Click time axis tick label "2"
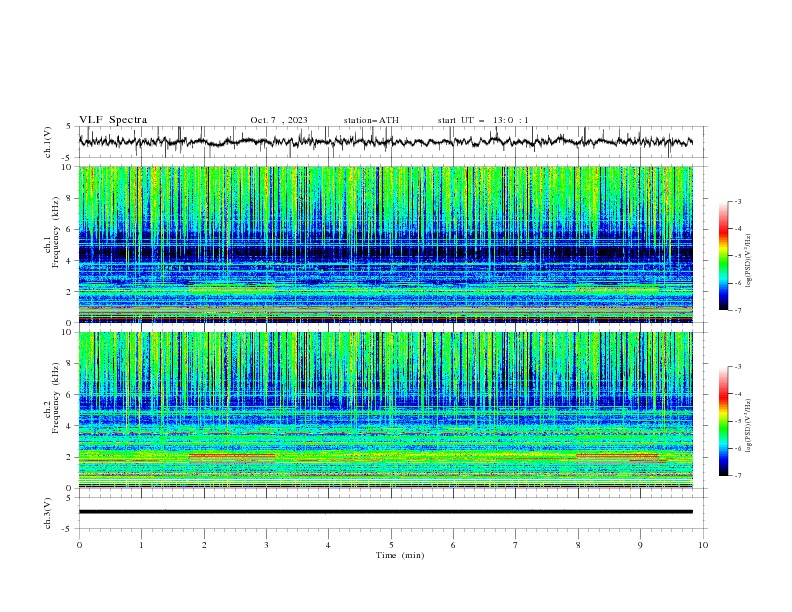The image size is (792, 612). 204,545
